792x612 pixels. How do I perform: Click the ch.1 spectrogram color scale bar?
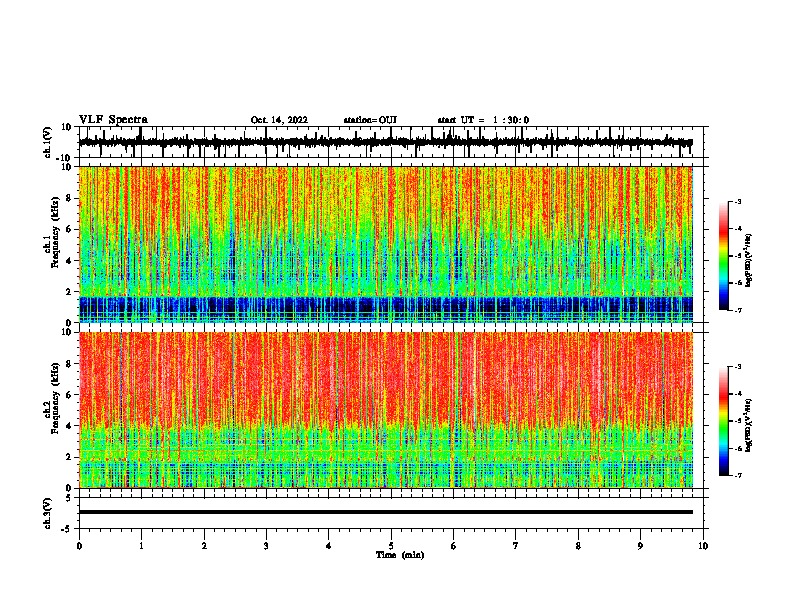[x=724, y=256]
